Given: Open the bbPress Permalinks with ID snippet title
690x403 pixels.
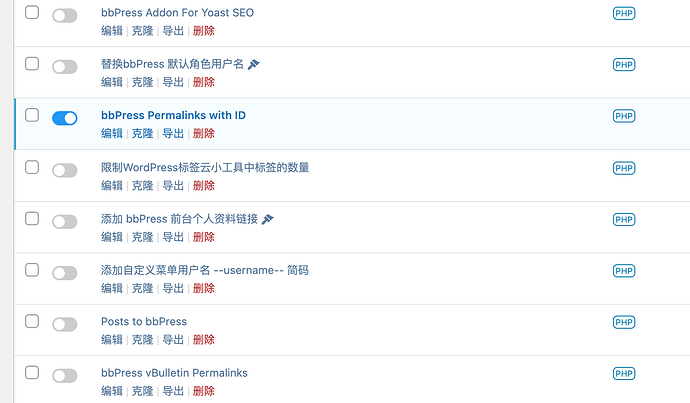Looking at the screenshot, I should [173, 115].
